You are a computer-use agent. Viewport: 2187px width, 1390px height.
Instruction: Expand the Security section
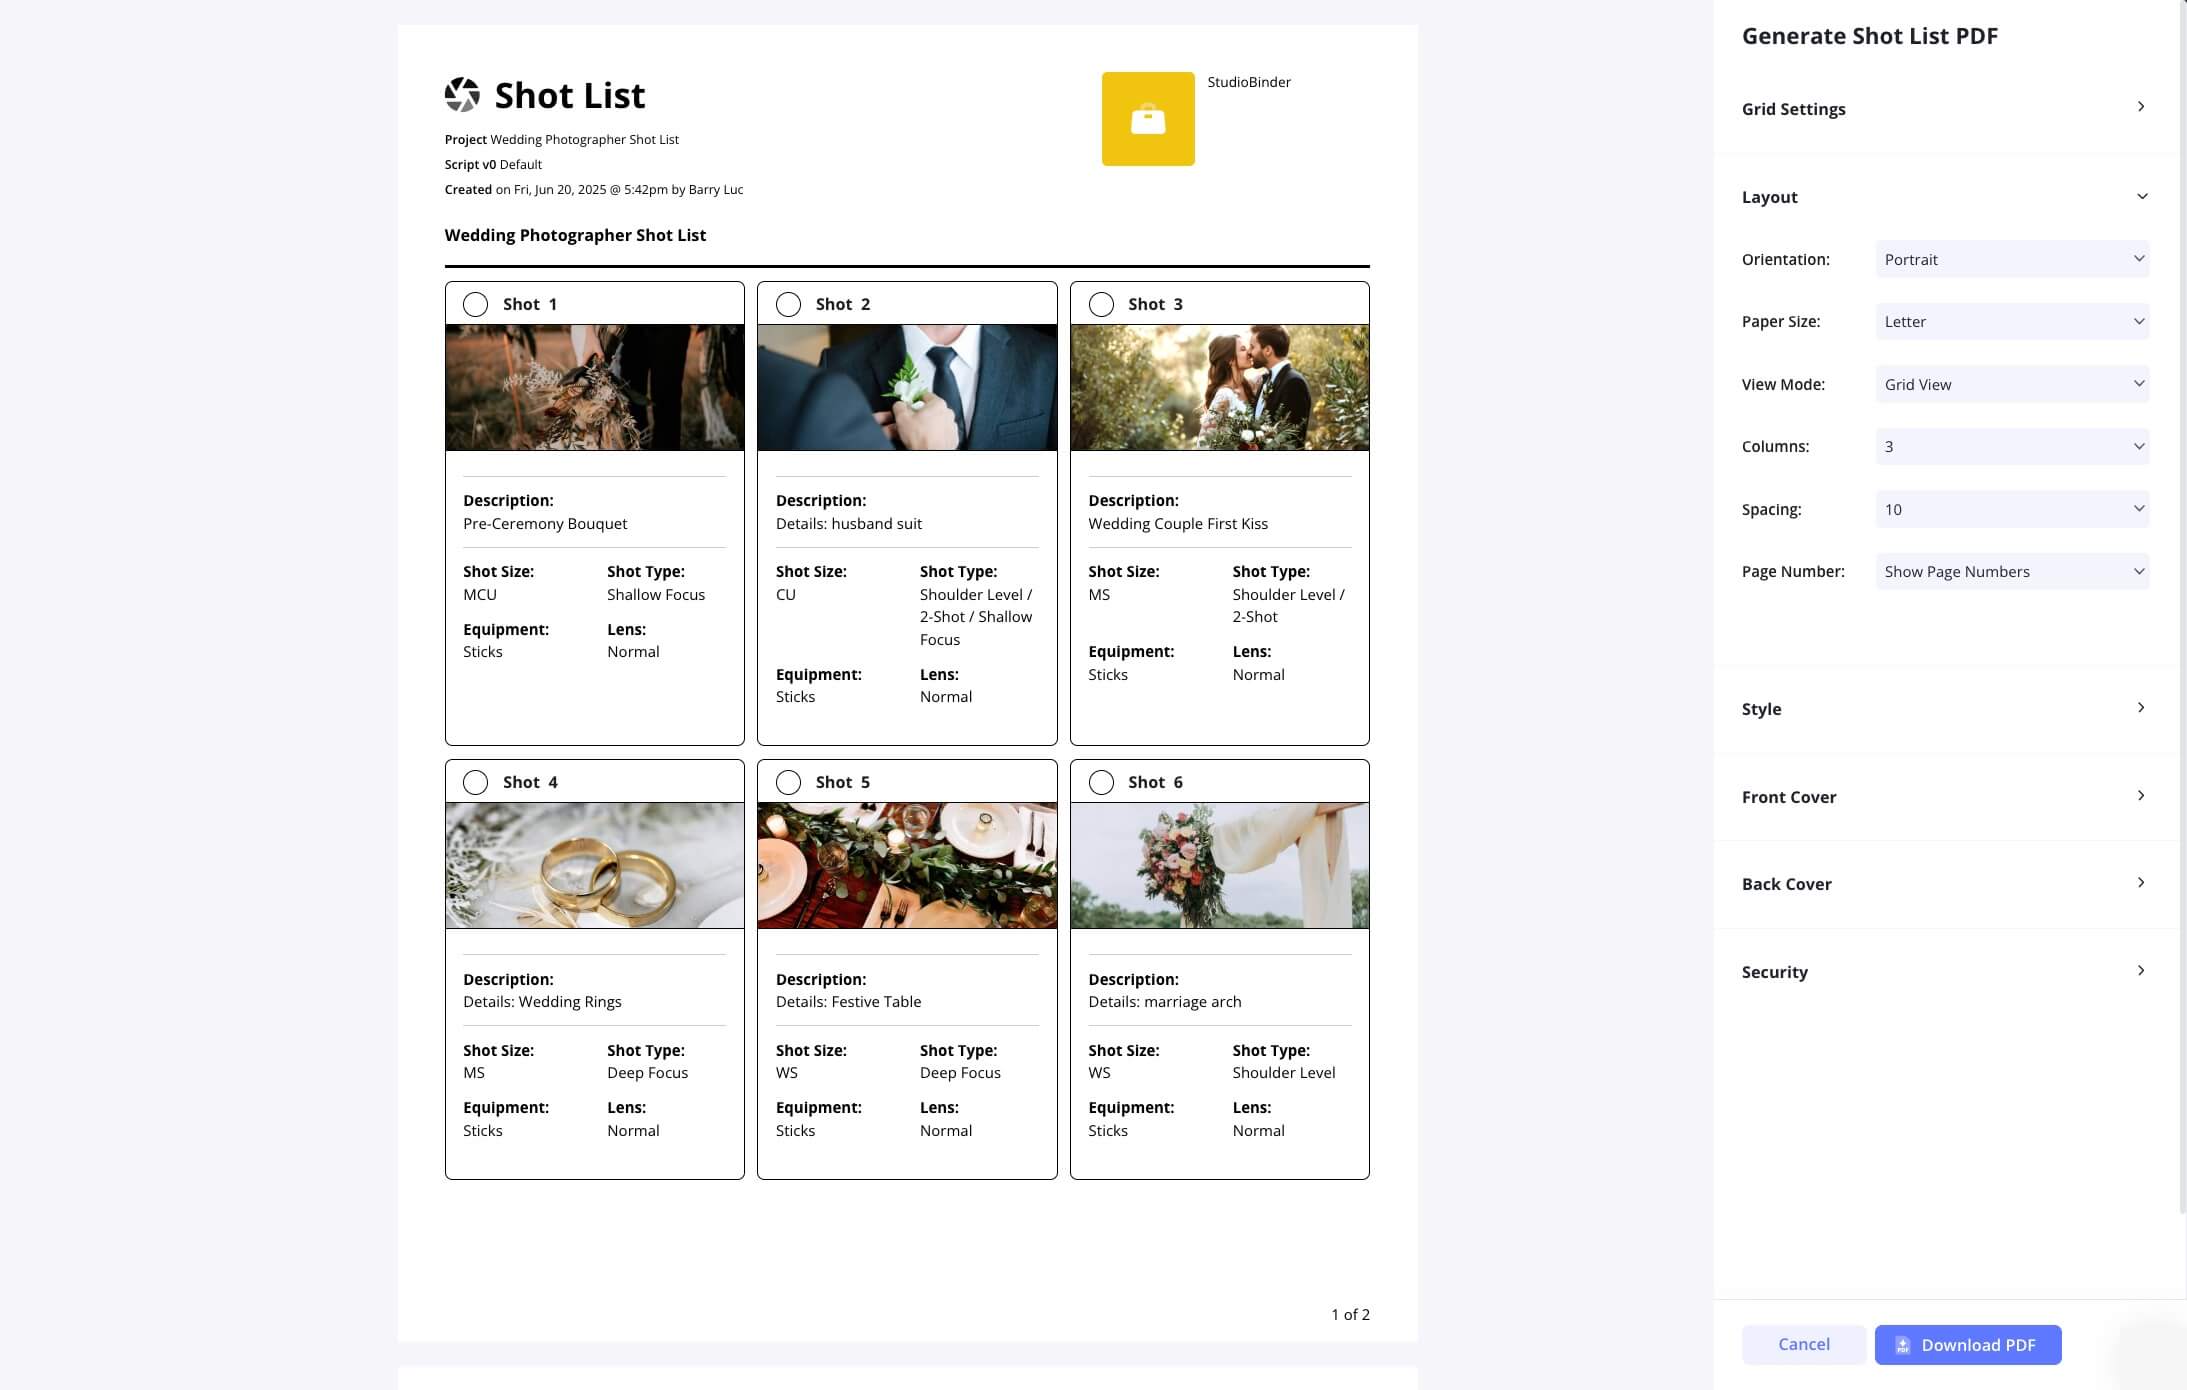(x=1945, y=971)
